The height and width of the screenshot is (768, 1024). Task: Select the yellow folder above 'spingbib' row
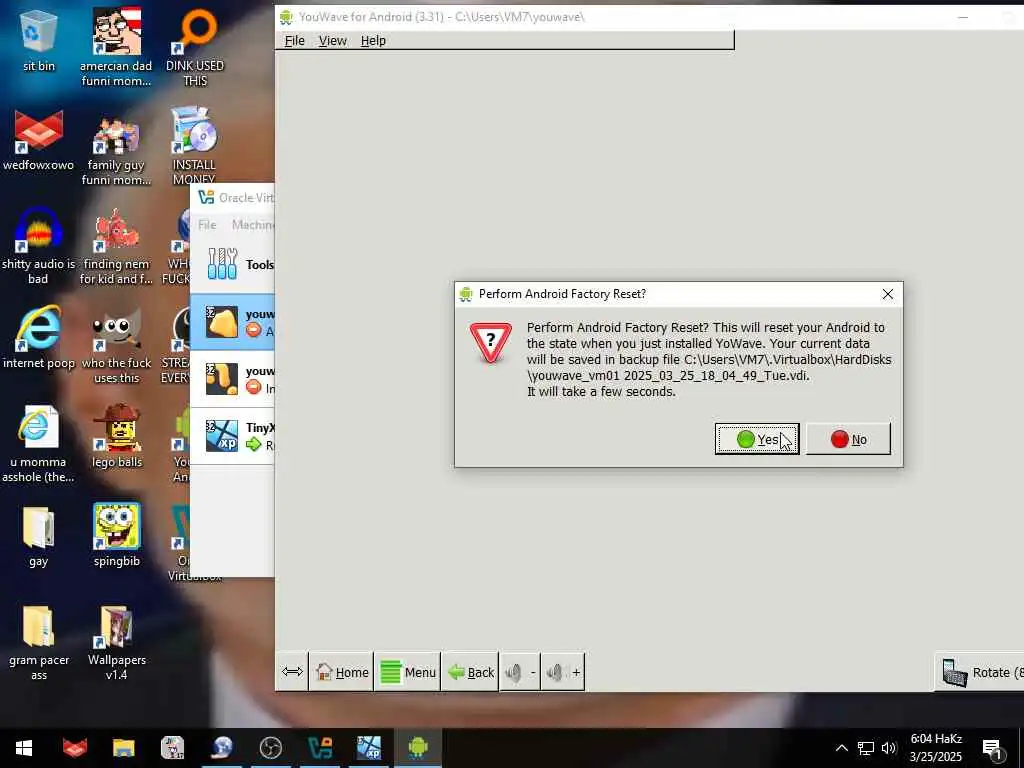39,536
